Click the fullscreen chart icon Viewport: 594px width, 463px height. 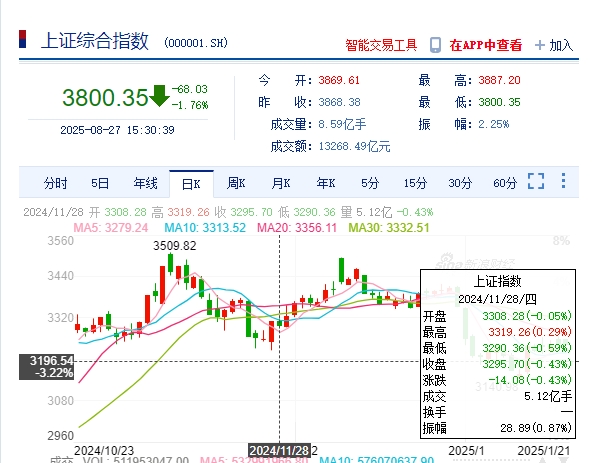(536, 181)
